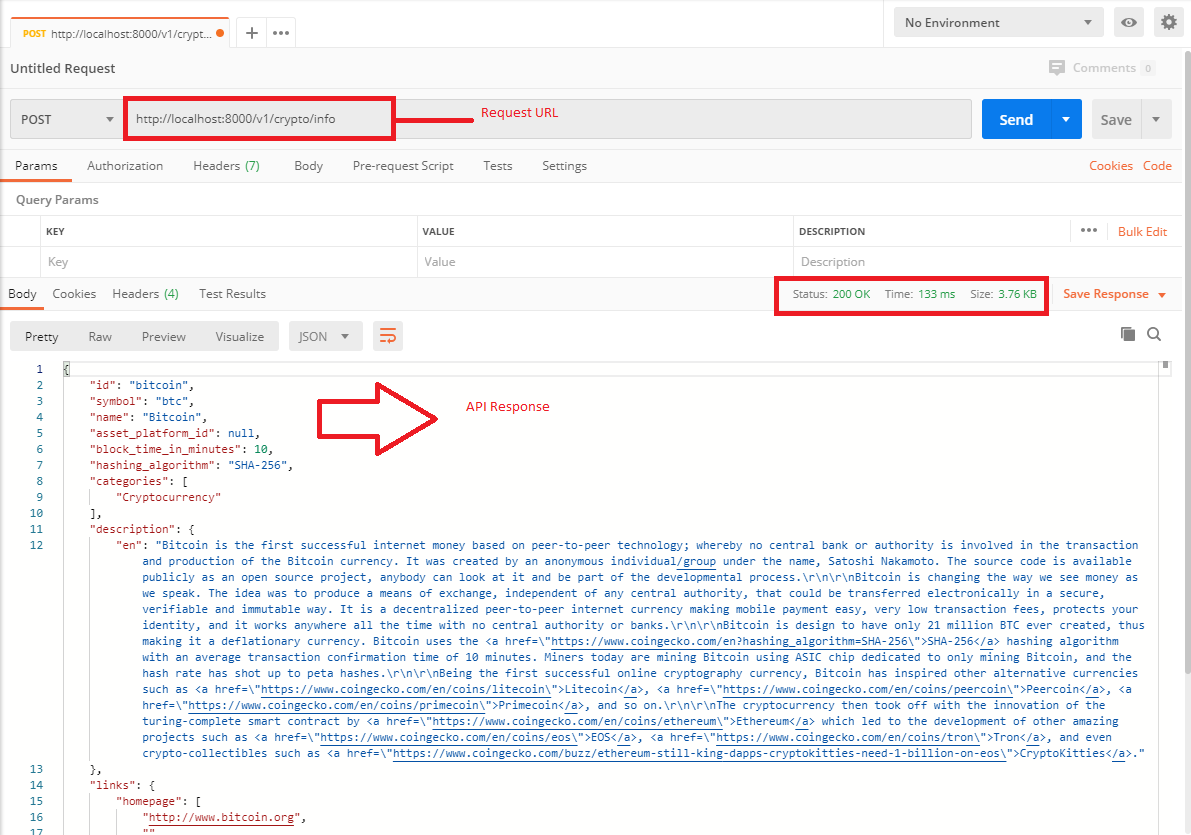The height and width of the screenshot is (835, 1191).
Task: Open Pre-request Script tab
Action: [403, 166]
